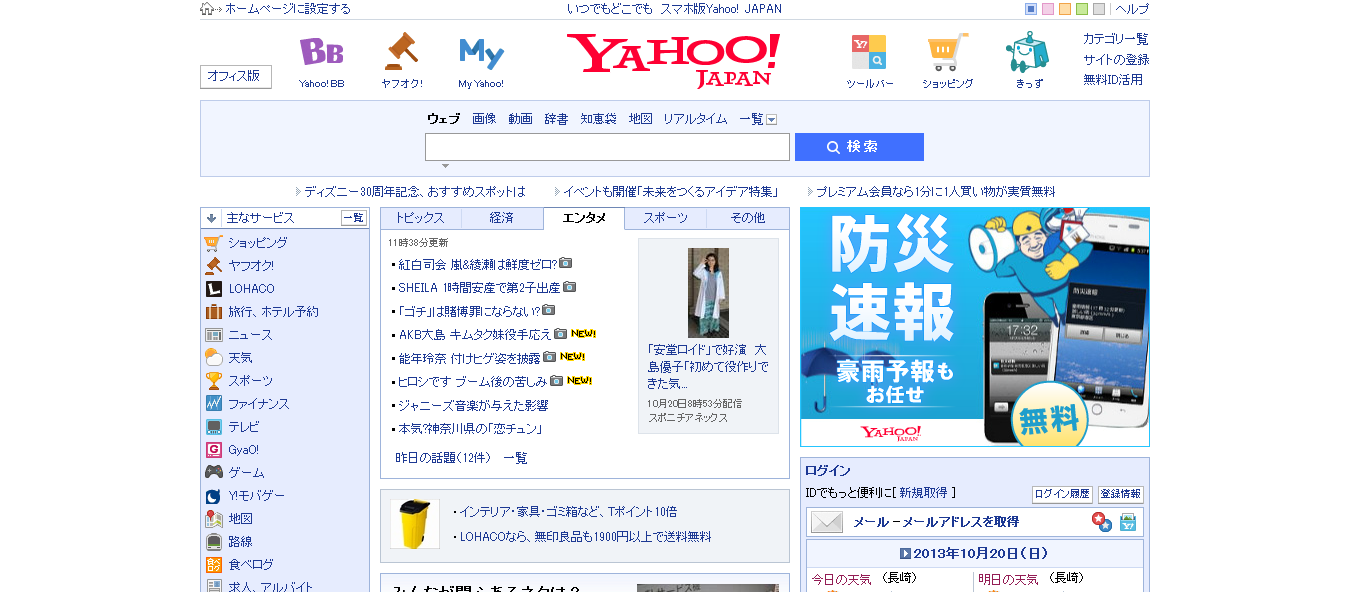The width and height of the screenshot is (1349, 592).
Task: Select the リアルタイム search tab
Action: coord(695,119)
